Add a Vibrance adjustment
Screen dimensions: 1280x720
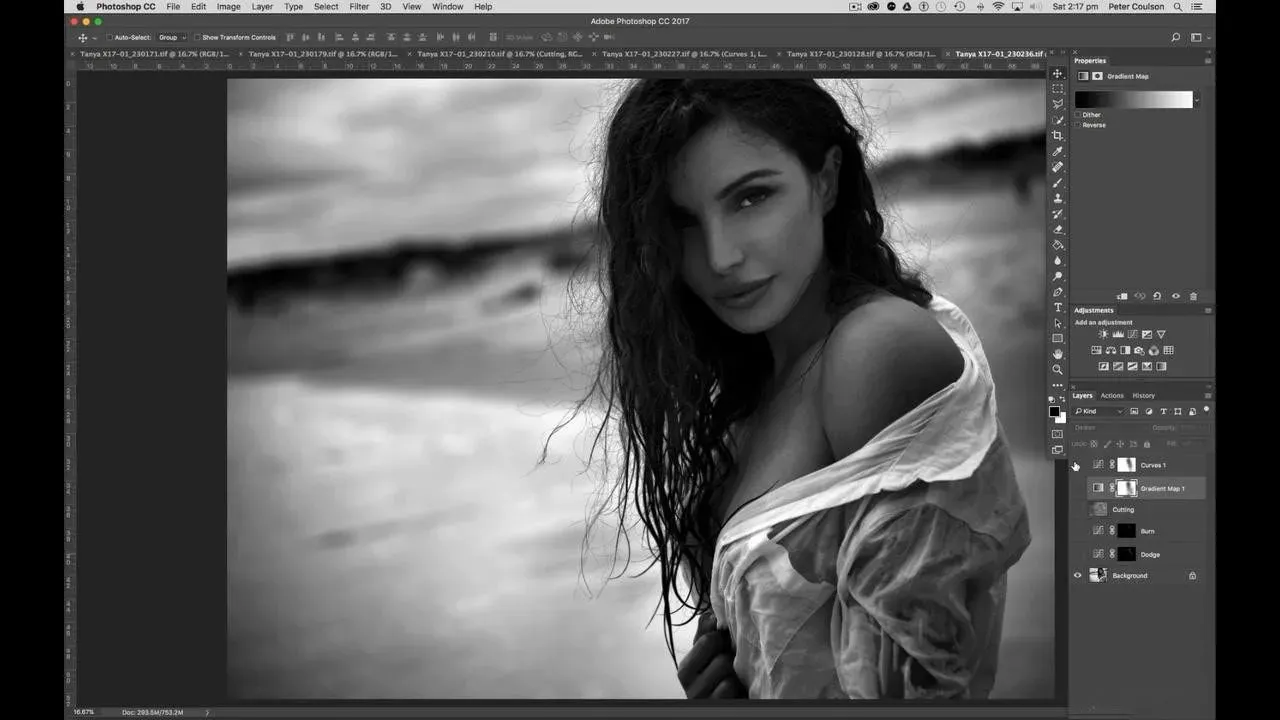point(1161,335)
